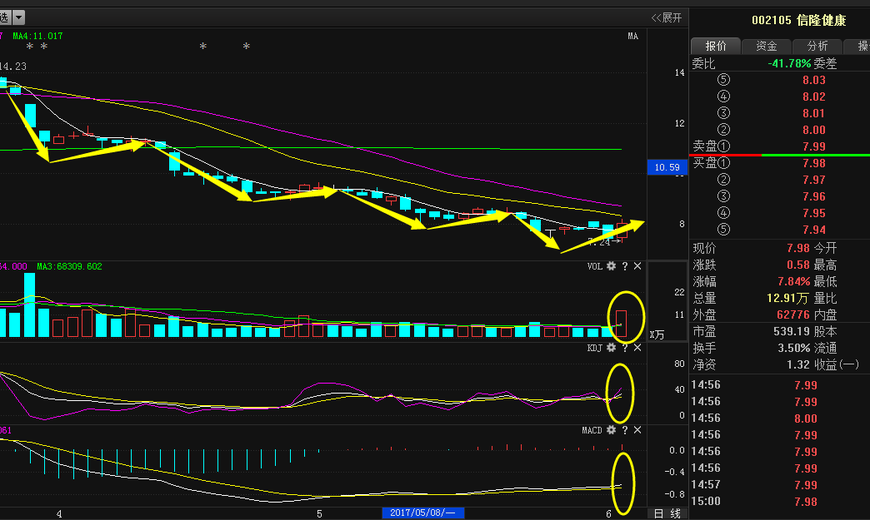Click the leftmost star info marker on chart

(30, 47)
